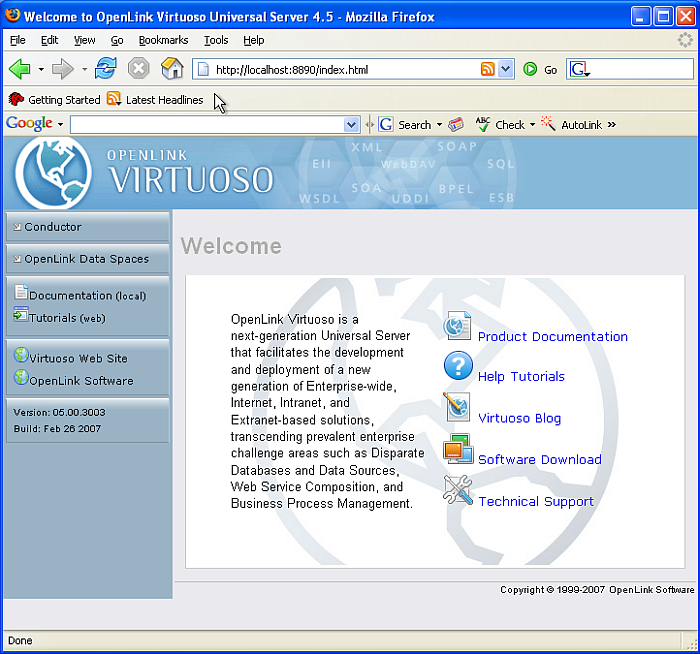Open the search engine Google icon selector
This screenshot has width=700, height=654.
[580, 69]
